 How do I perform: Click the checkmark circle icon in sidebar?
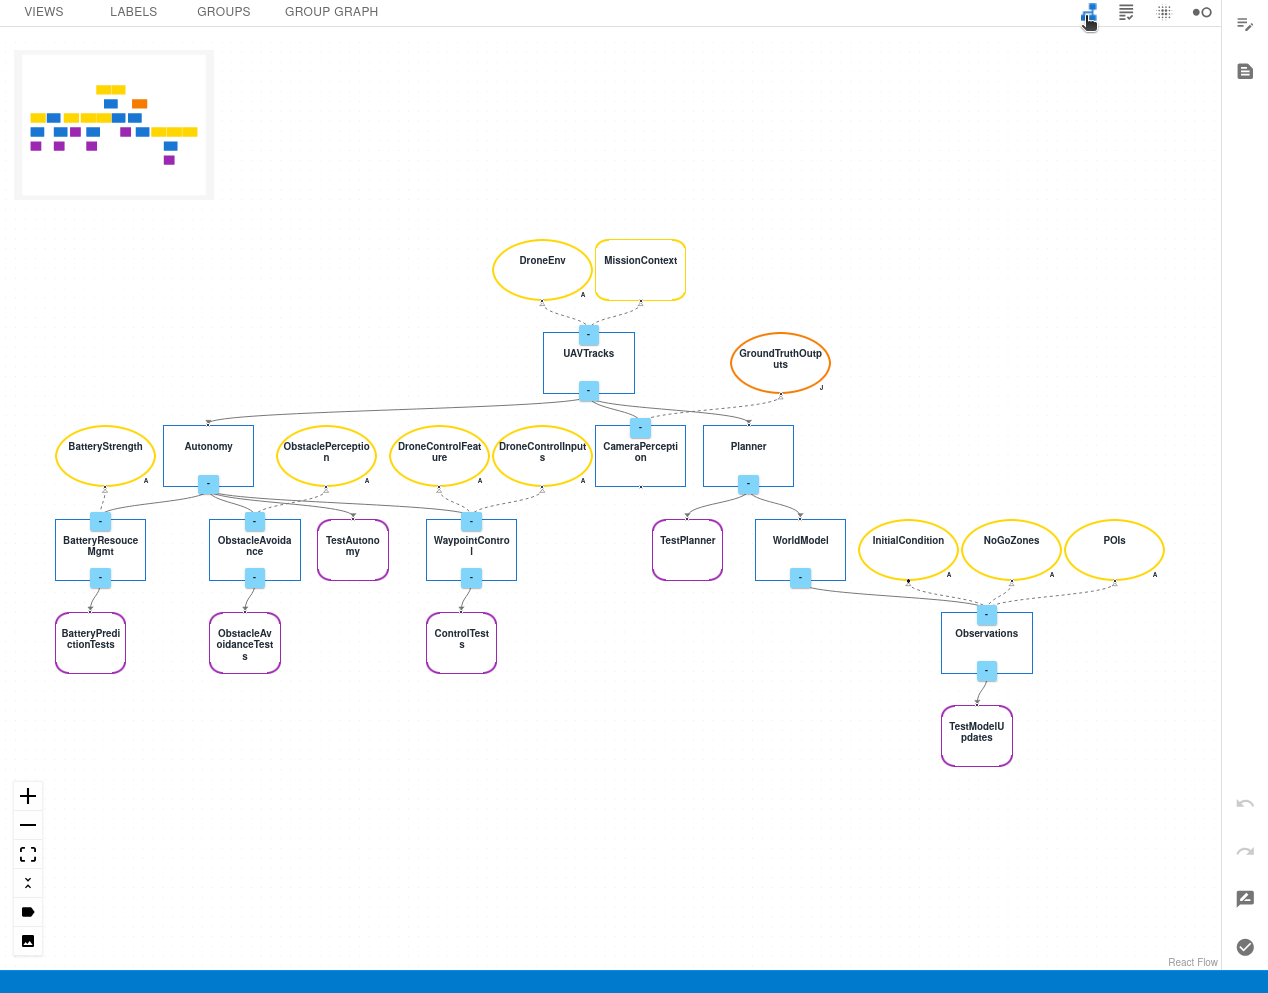[1245, 947]
